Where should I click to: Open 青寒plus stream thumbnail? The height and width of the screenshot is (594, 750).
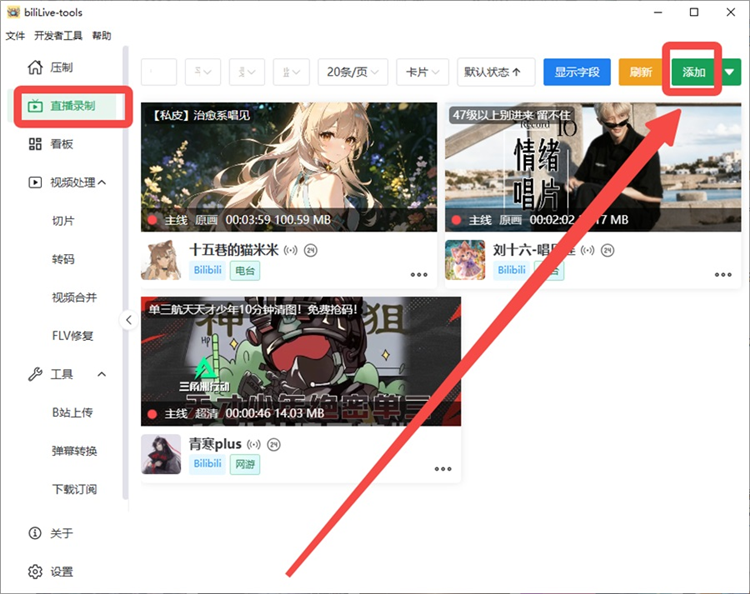301,361
